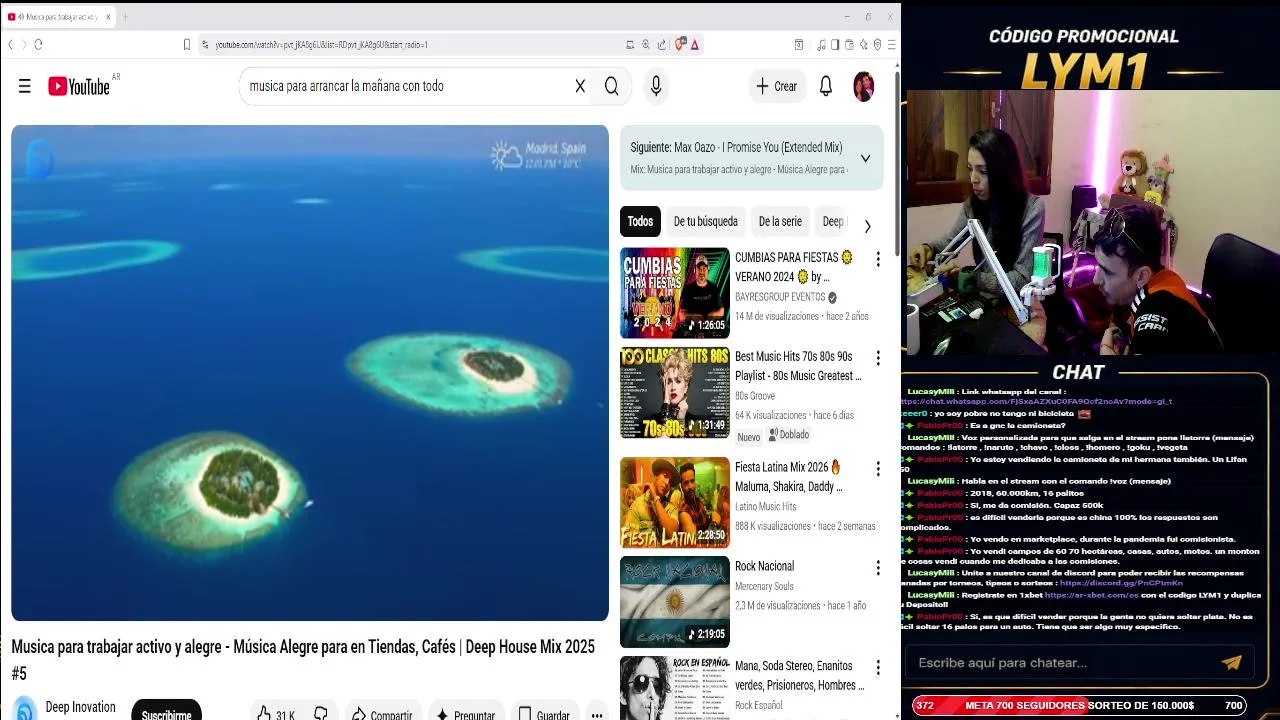The width and height of the screenshot is (1280, 720).
Task: Go forward in the browser
Action: point(23,44)
